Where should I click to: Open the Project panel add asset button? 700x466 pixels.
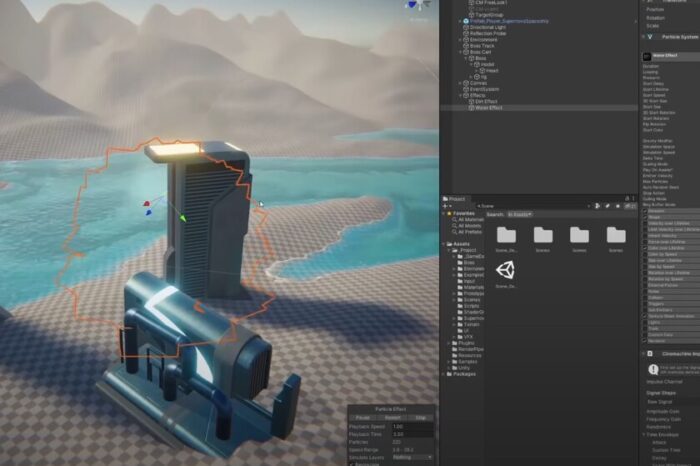pos(446,206)
